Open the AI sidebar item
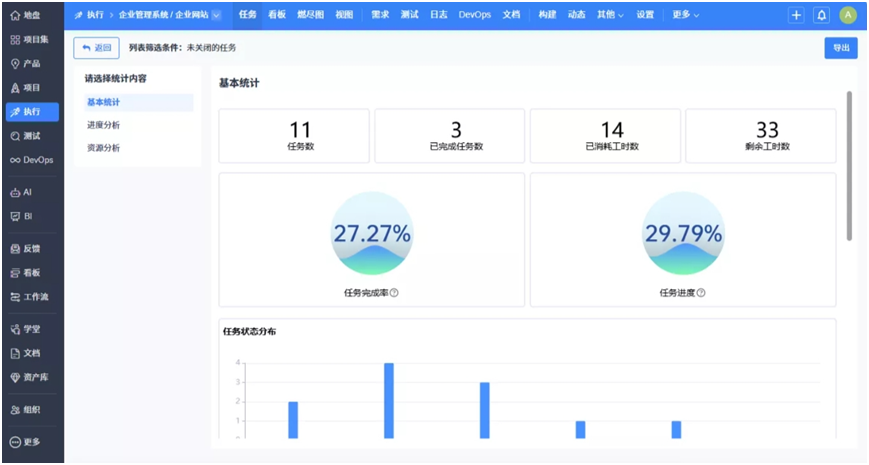 click(x=21, y=192)
